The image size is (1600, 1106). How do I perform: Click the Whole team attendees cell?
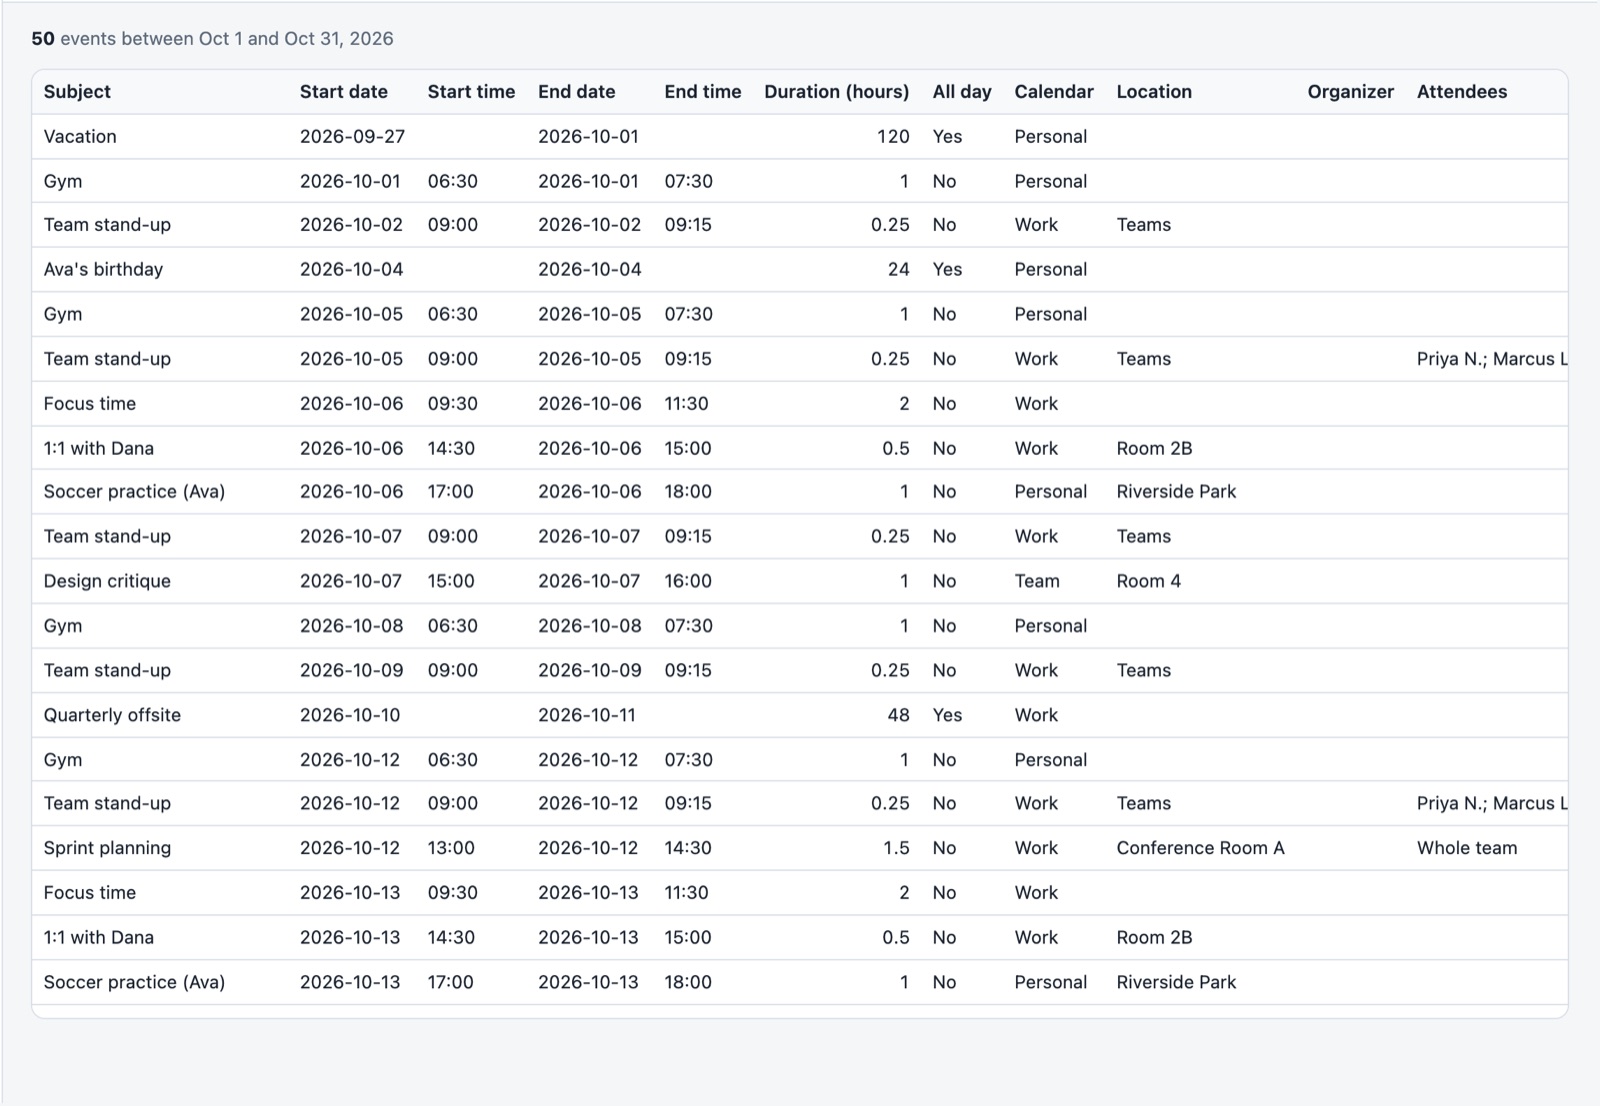pyautogui.click(x=1467, y=849)
